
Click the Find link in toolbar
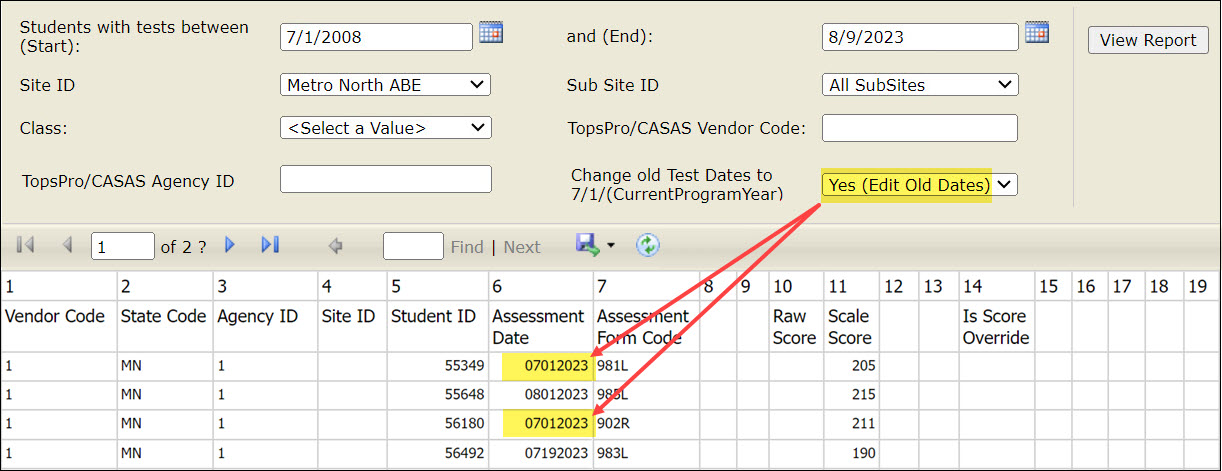click(467, 247)
